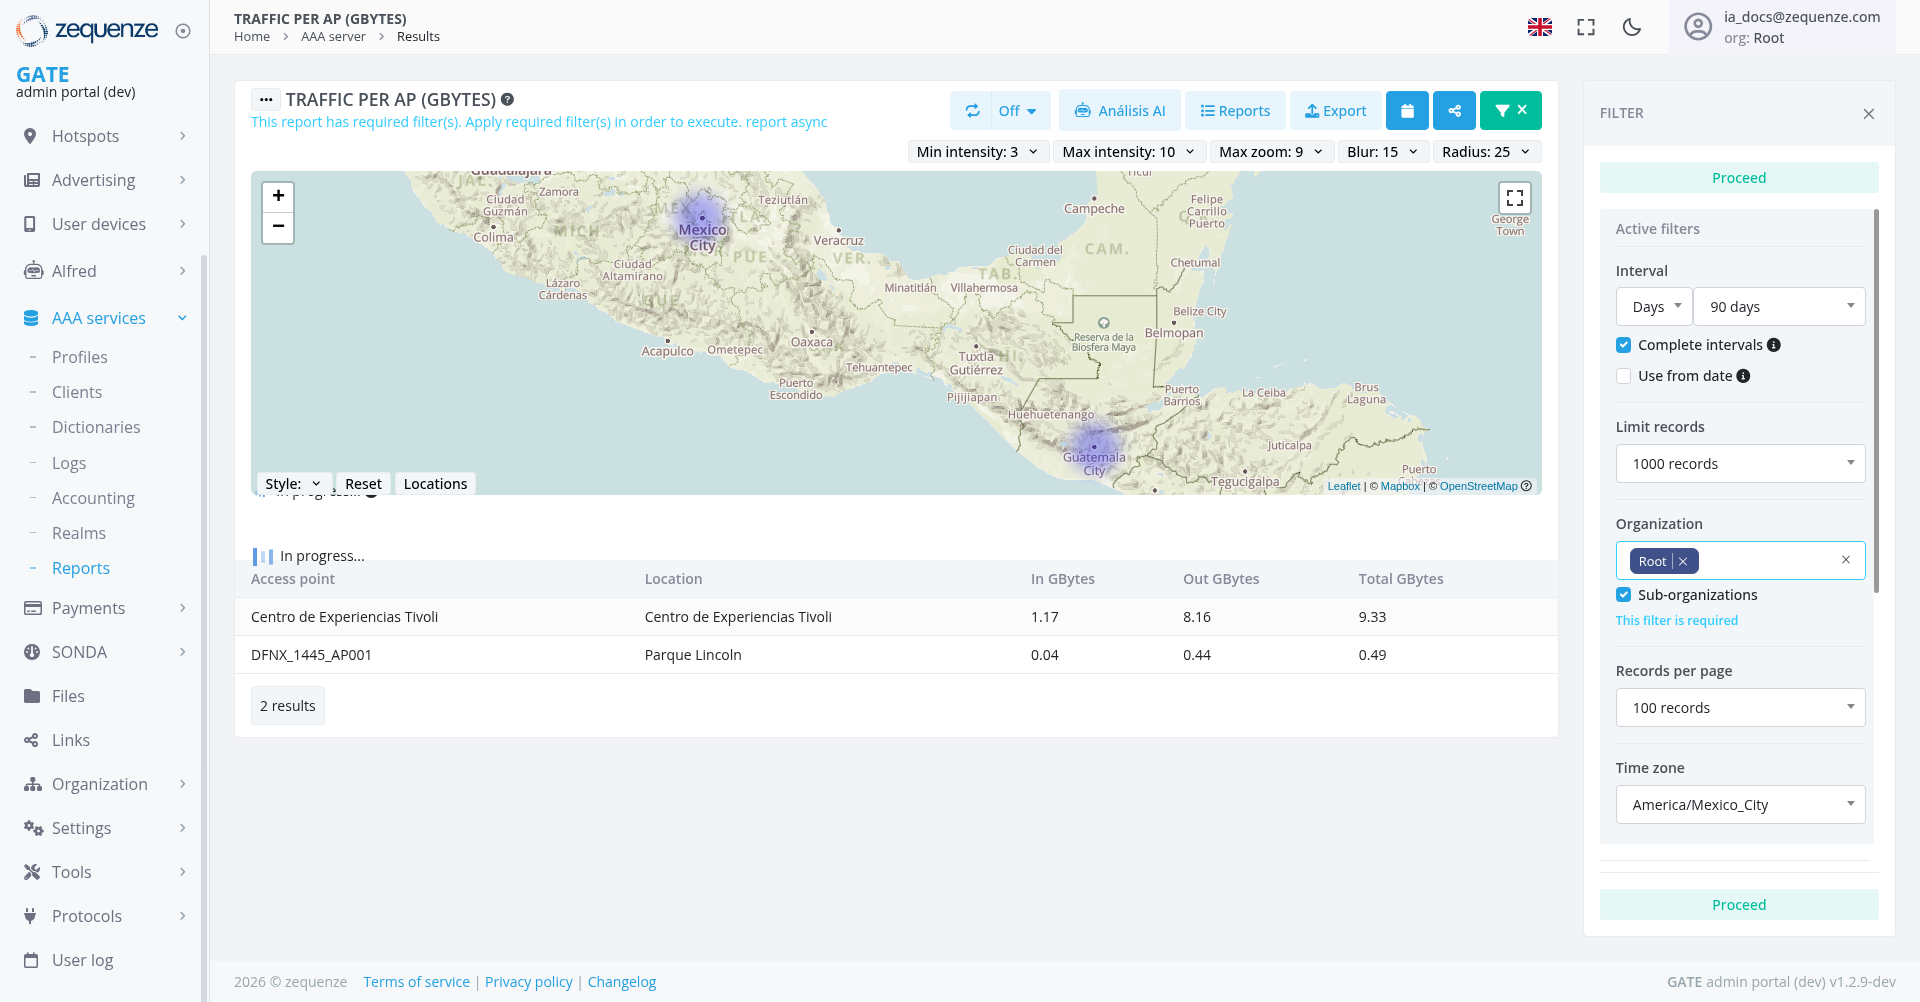Open Profiles submenu item
Viewport: 1920px width, 1002px height.
point(80,357)
